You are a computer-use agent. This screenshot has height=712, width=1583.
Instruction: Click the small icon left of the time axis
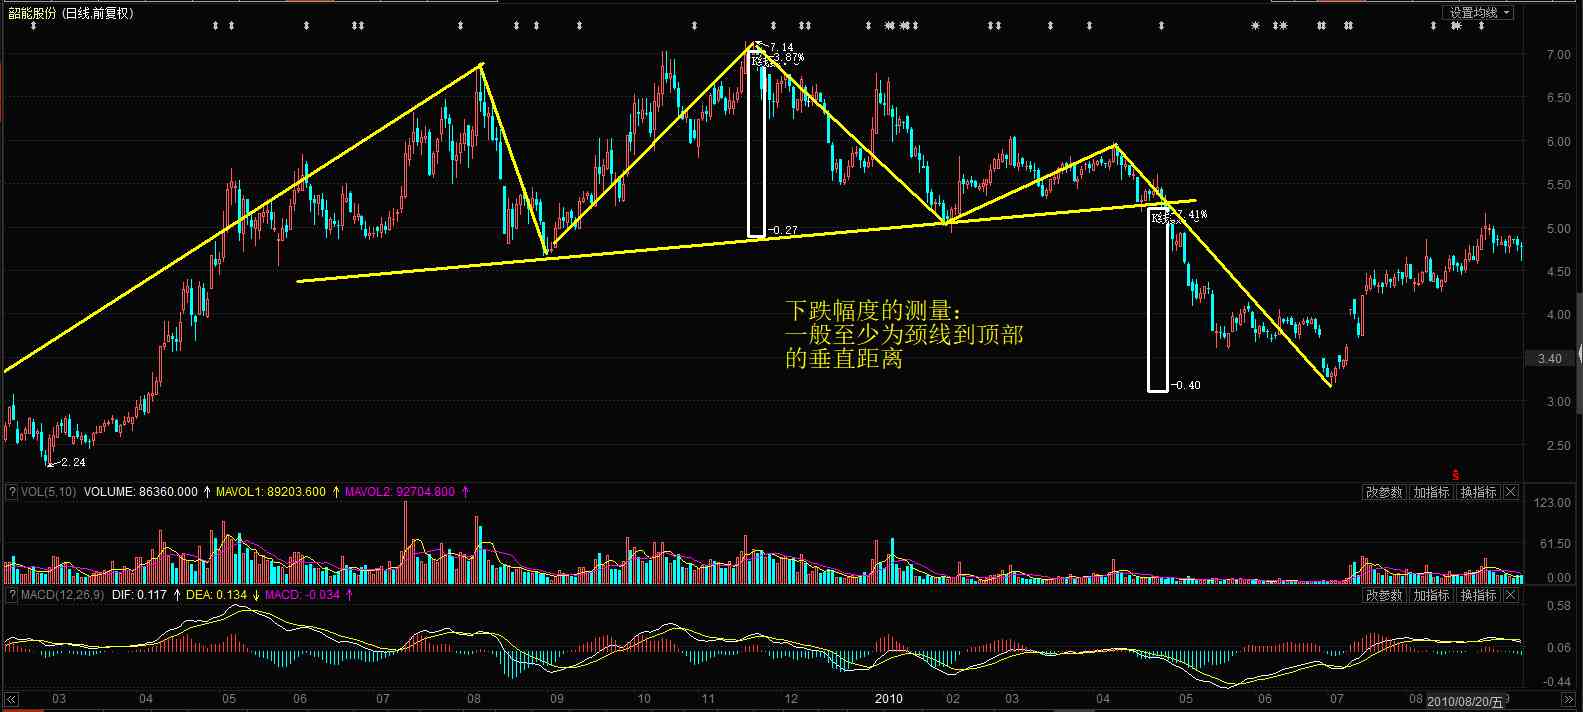[x=12, y=699]
